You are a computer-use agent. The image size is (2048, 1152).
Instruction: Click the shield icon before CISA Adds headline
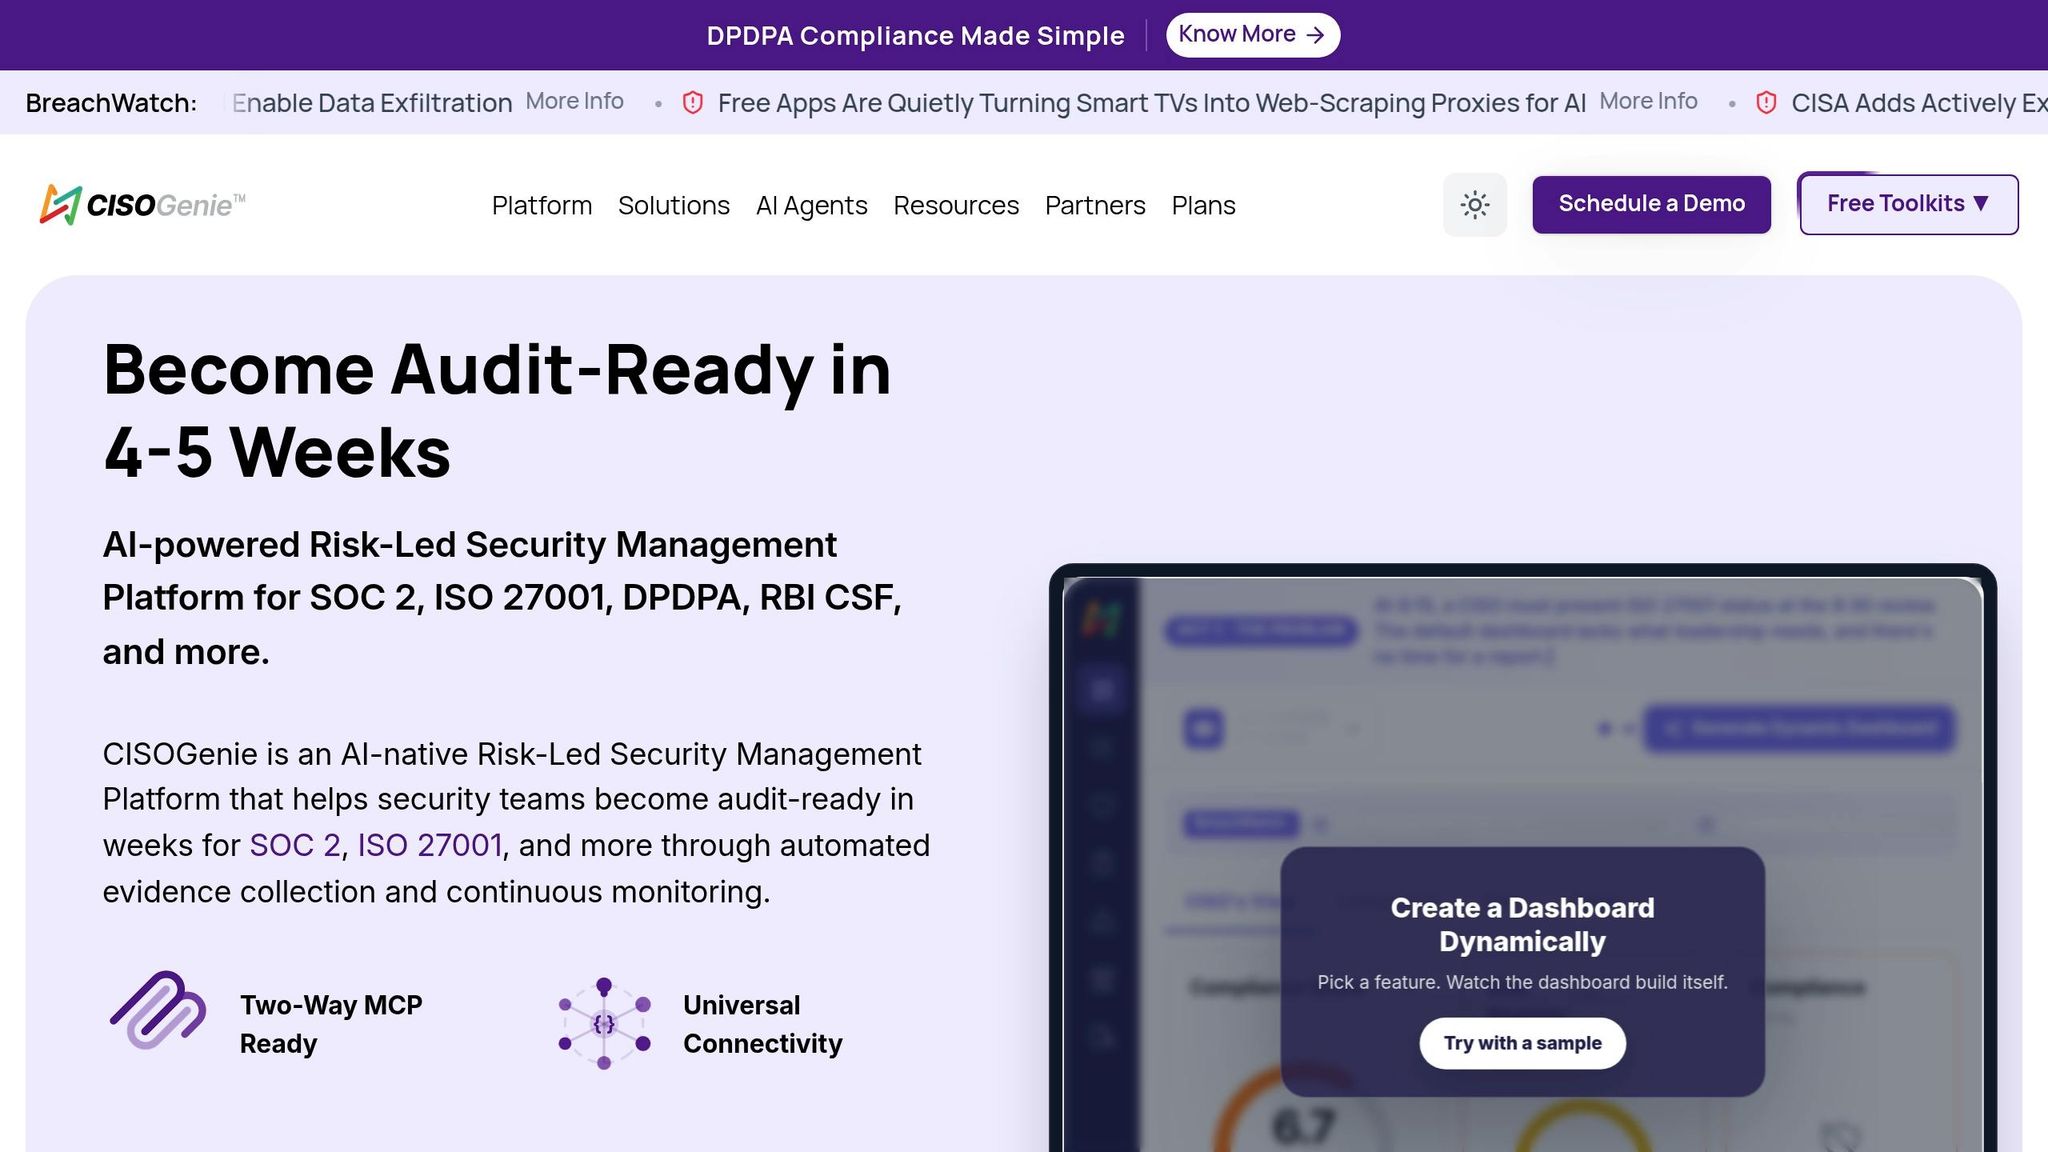click(1766, 103)
